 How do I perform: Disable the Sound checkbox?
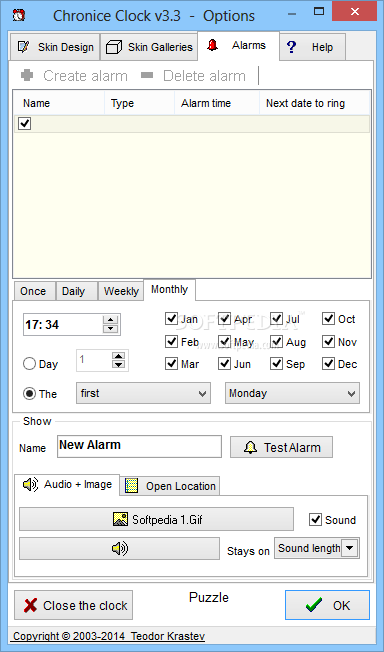[x=315, y=519]
